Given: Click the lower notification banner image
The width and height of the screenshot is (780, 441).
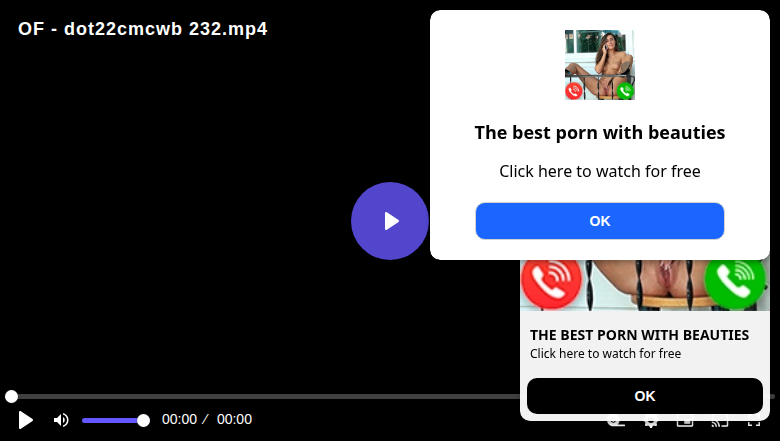Looking at the screenshot, I should click(x=645, y=285).
